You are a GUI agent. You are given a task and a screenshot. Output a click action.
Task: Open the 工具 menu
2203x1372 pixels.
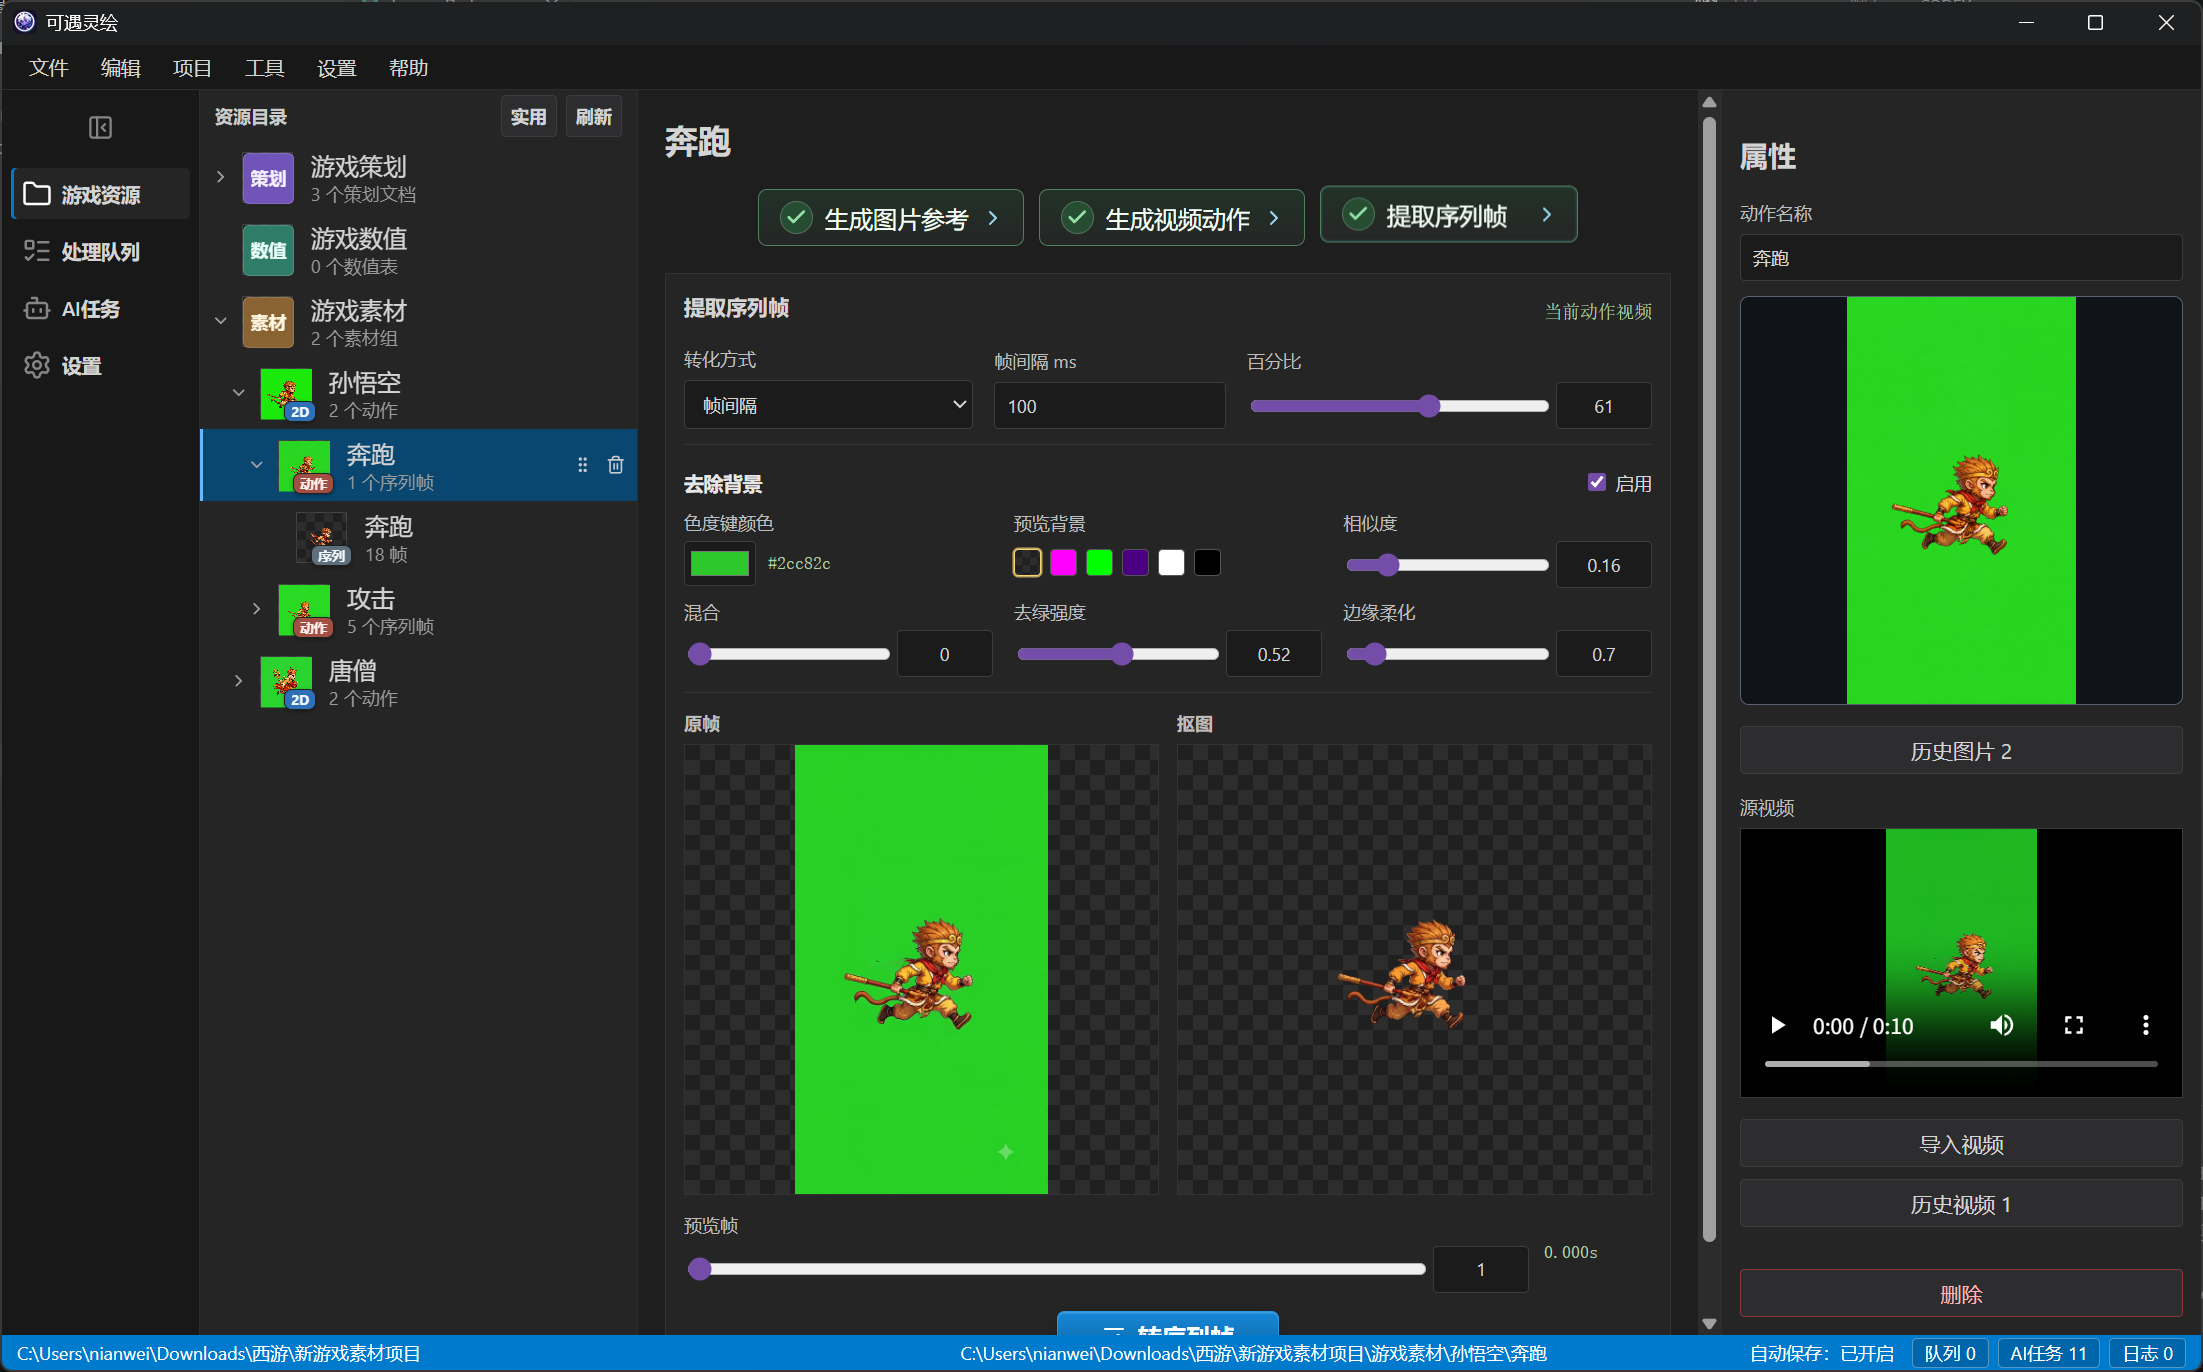click(x=264, y=68)
